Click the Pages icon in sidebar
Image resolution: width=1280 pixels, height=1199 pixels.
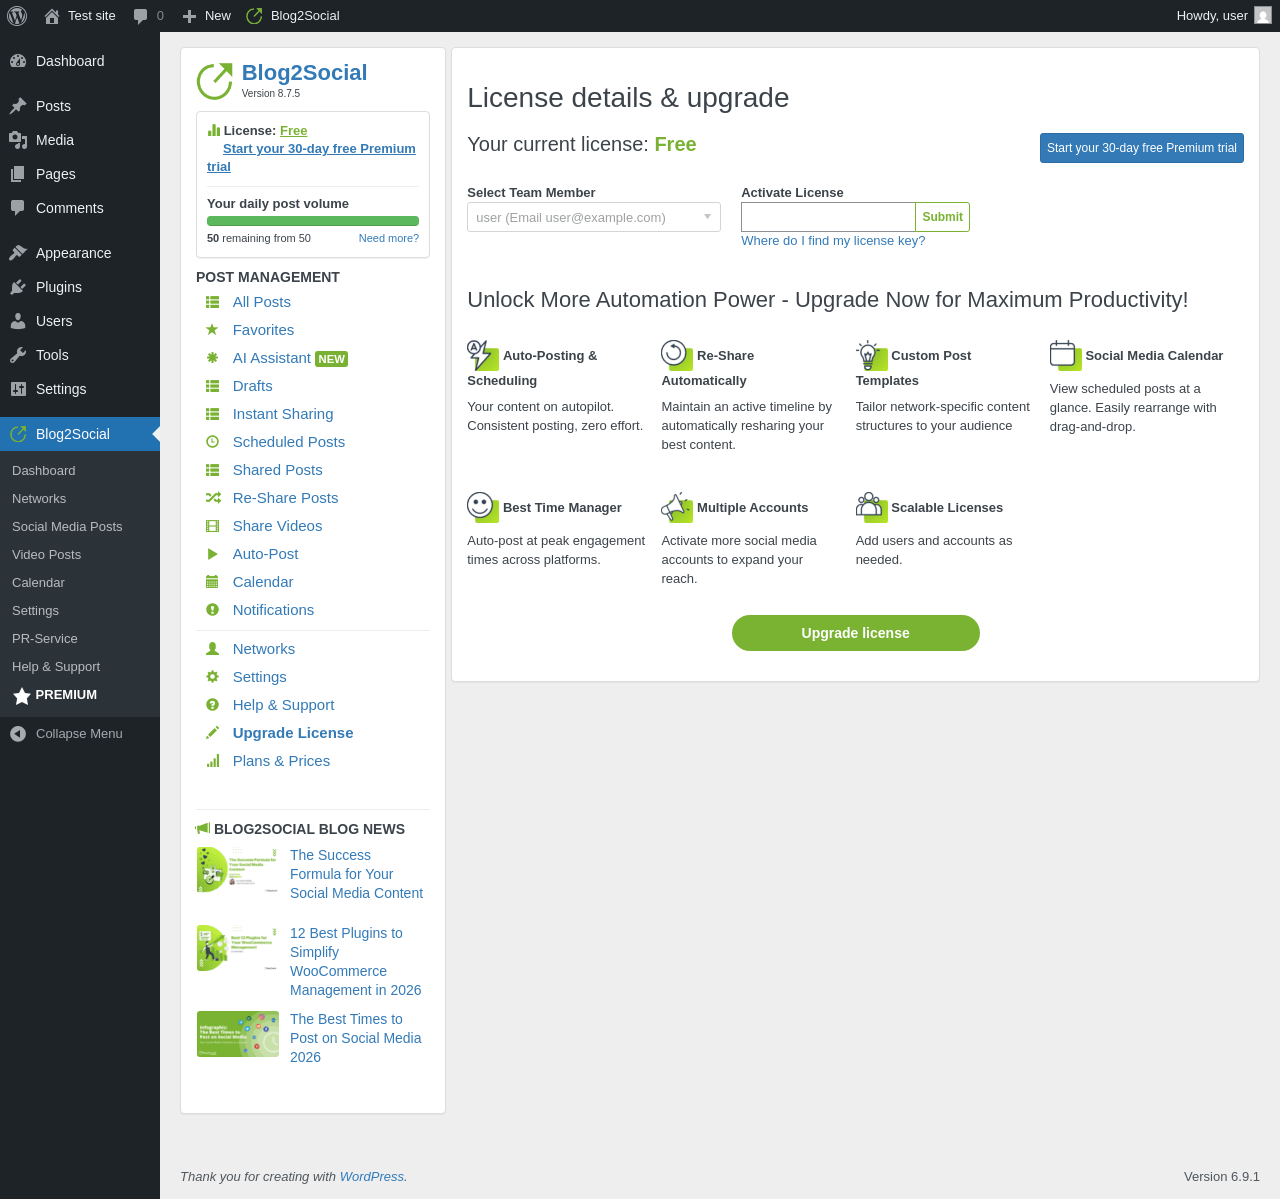18,174
